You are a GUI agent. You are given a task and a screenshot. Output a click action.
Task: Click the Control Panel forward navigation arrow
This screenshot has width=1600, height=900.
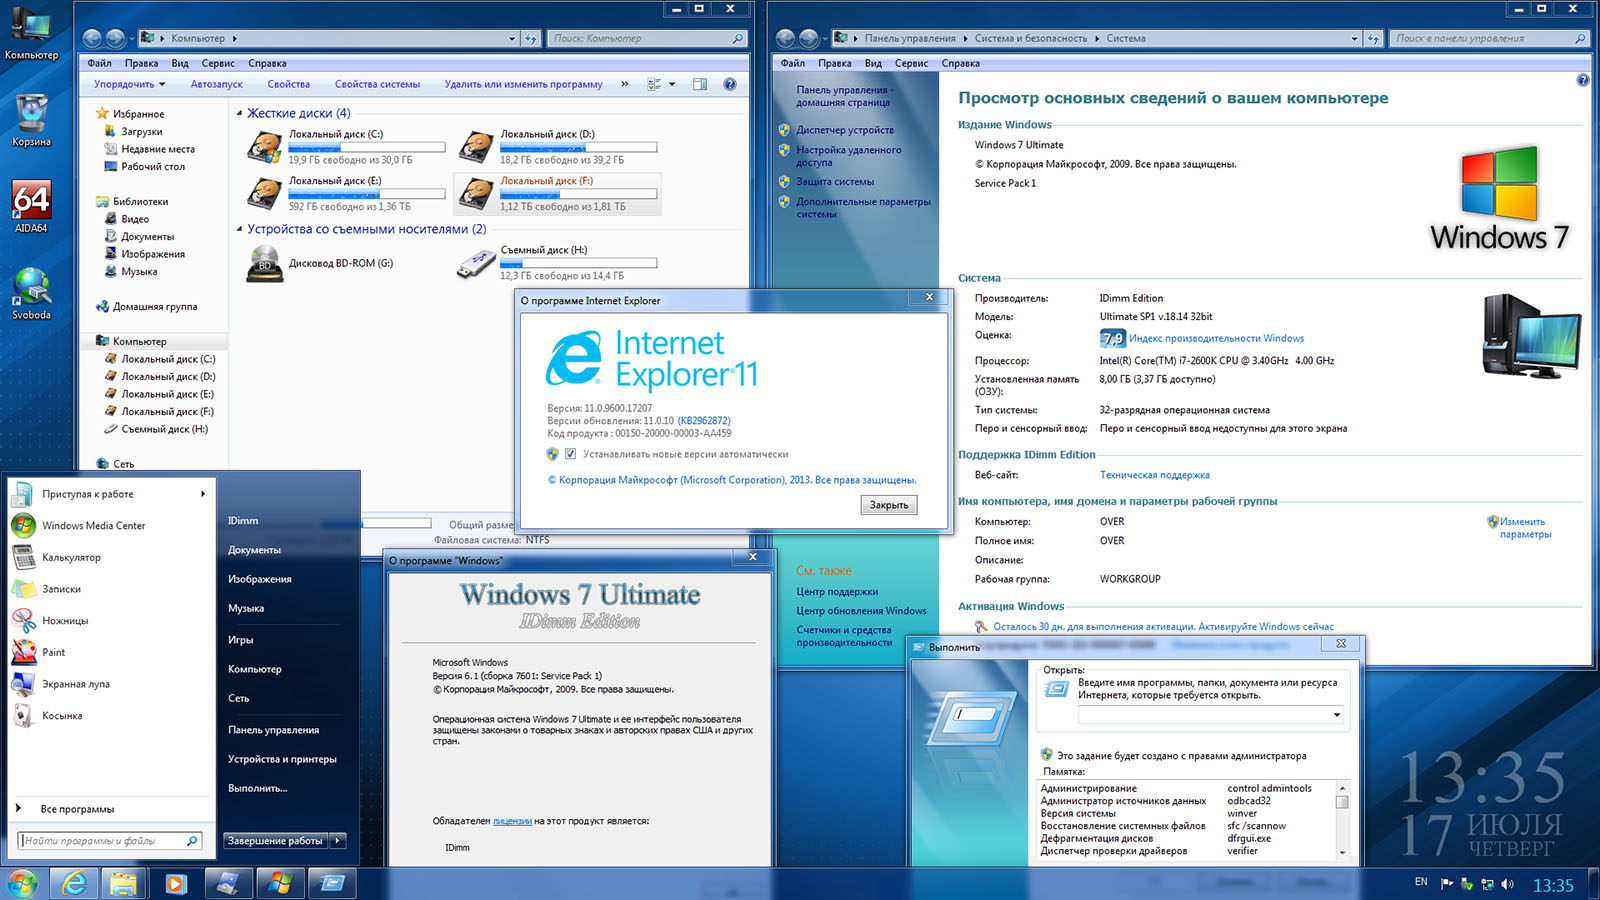pyautogui.click(x=808, y=38)
